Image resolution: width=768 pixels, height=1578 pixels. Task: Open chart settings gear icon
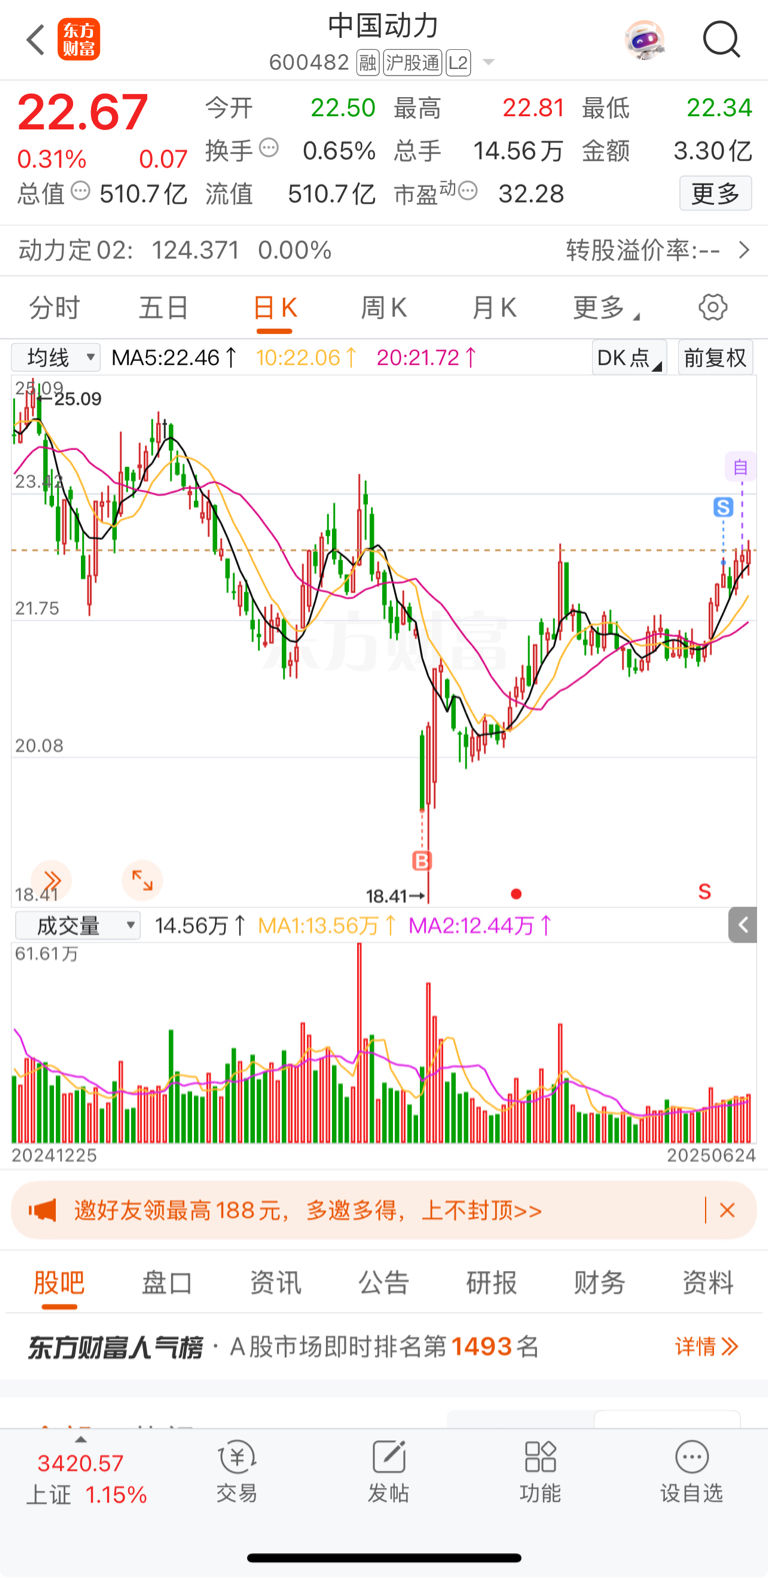(x=713, y=307)
